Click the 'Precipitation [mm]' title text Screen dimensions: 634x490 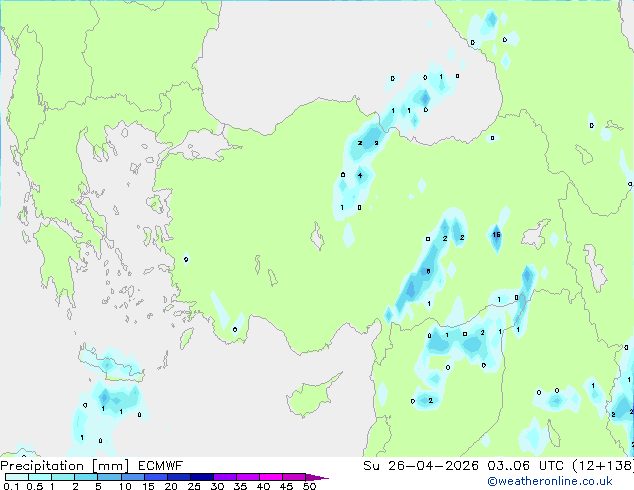pos(65,466)
